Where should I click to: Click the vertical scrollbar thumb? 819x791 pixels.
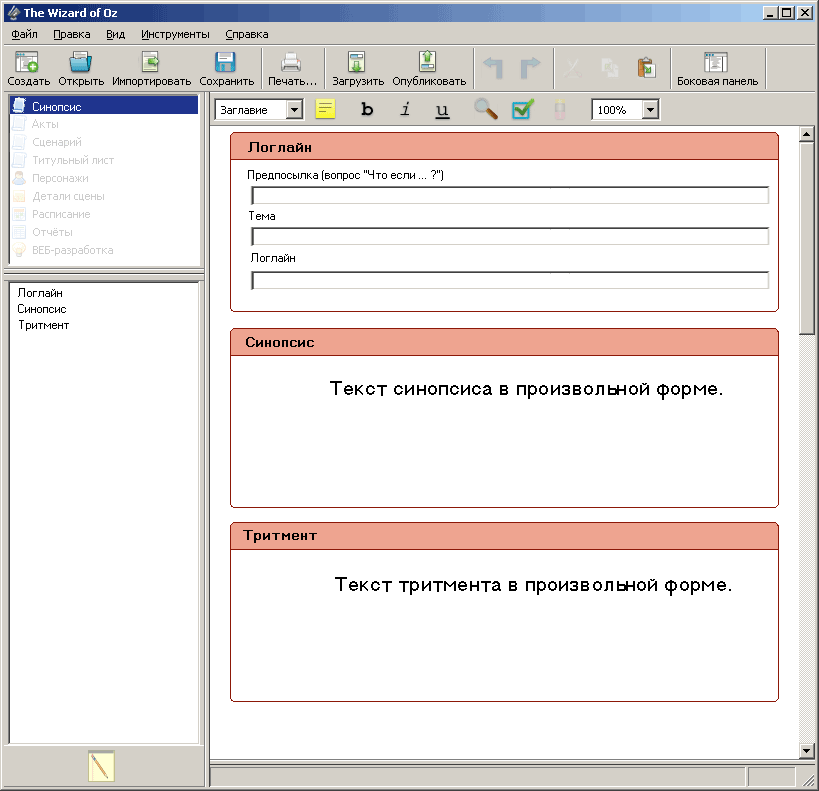[806, 238]
